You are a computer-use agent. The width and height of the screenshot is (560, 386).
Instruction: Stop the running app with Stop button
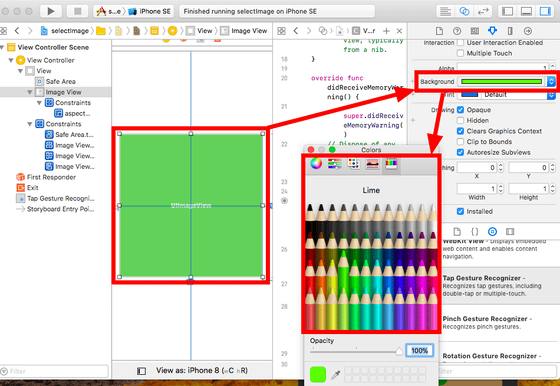pos(78,11)
